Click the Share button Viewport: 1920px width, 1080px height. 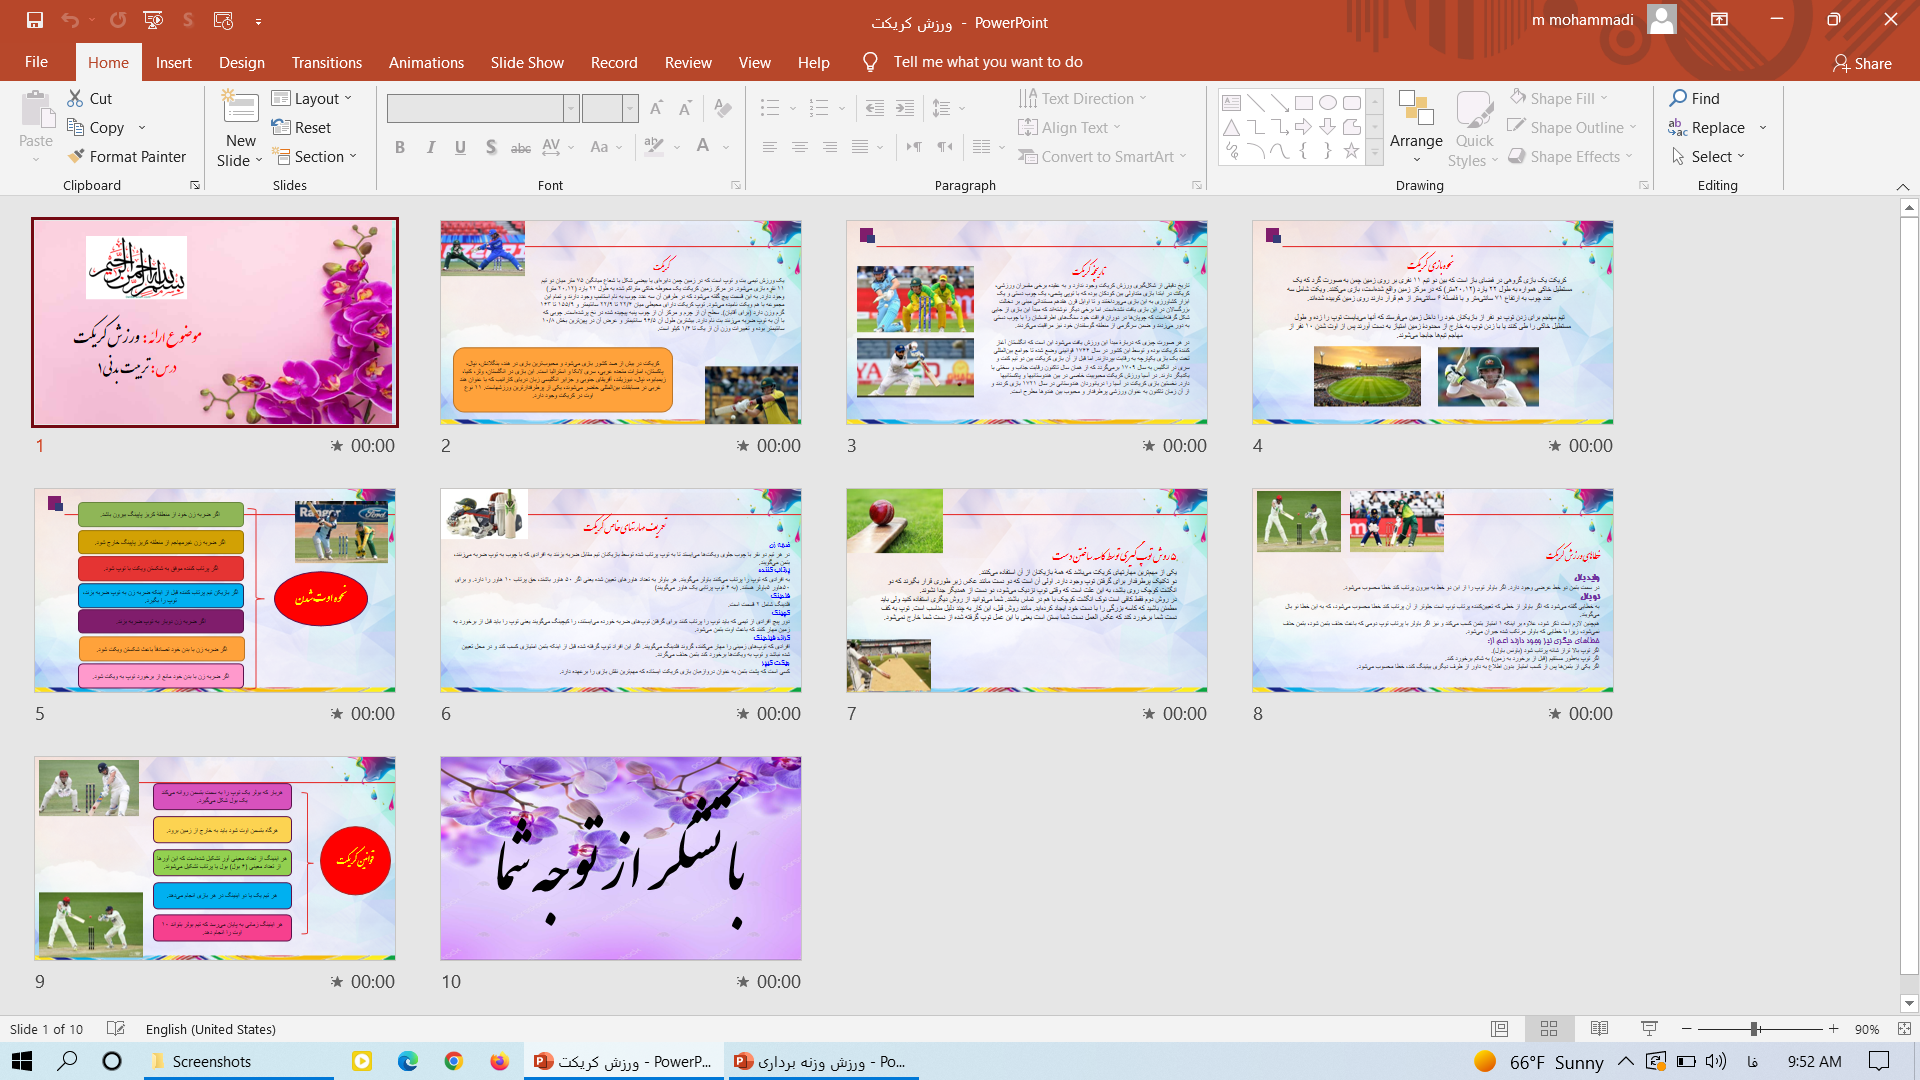pyautogui.click(x=1862, y=63)
